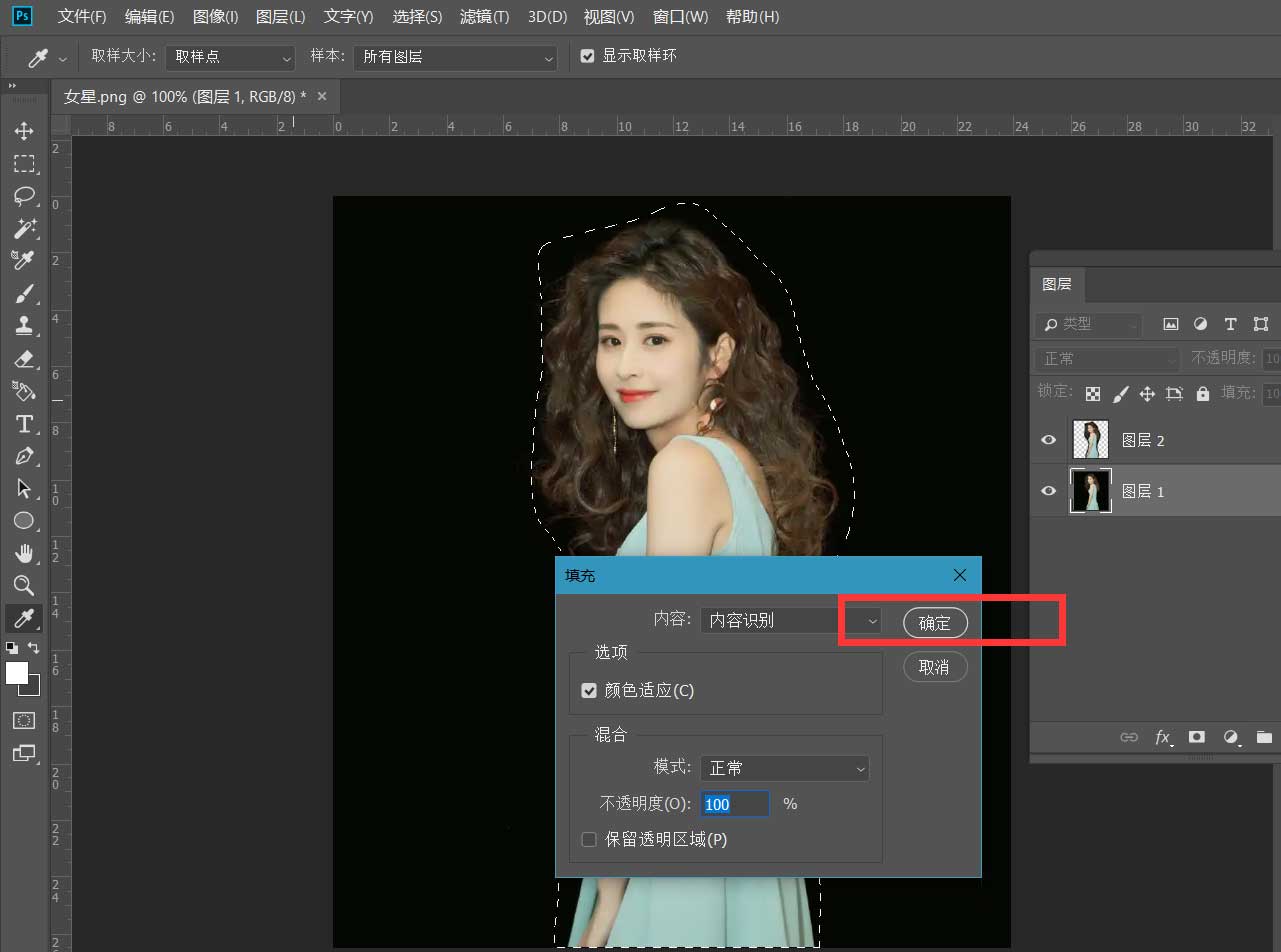This screenshot has height=952, width=1281.
Task: Open layer blend mode 正常 dropdown
Action: (1107, 358)
